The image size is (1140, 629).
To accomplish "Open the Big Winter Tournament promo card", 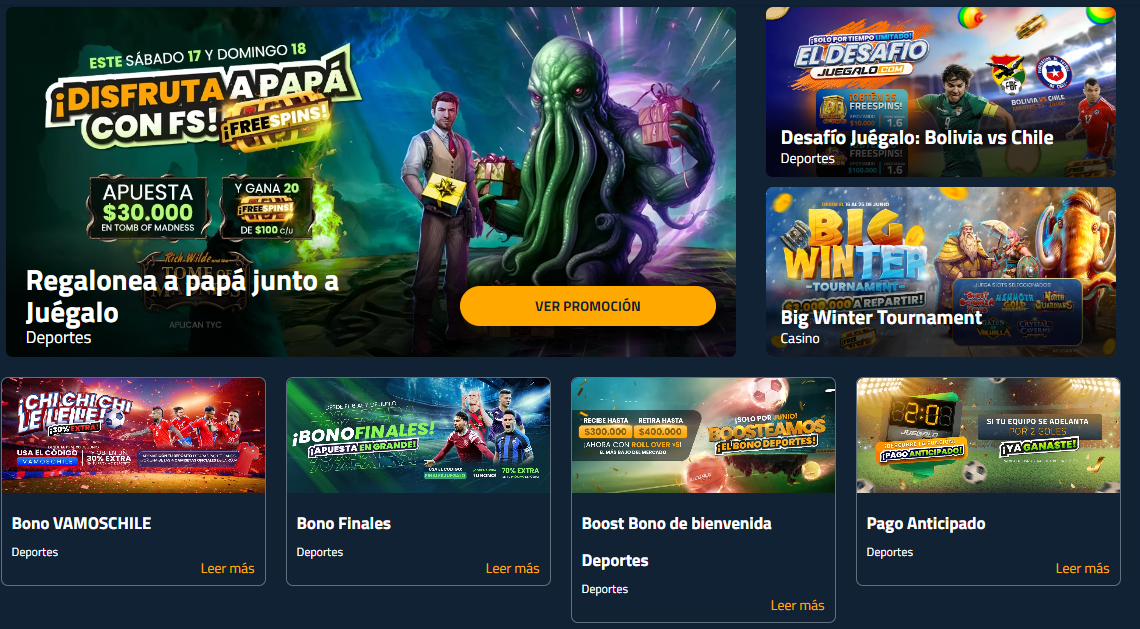I will (x=941, y=272).
